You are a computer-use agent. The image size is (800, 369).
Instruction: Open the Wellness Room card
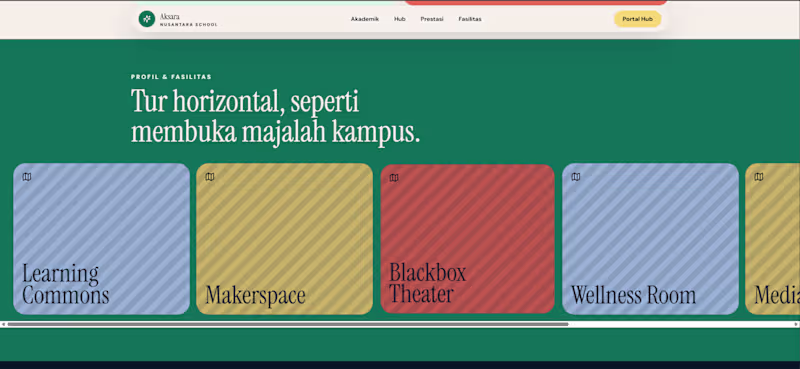pos(650,239)
